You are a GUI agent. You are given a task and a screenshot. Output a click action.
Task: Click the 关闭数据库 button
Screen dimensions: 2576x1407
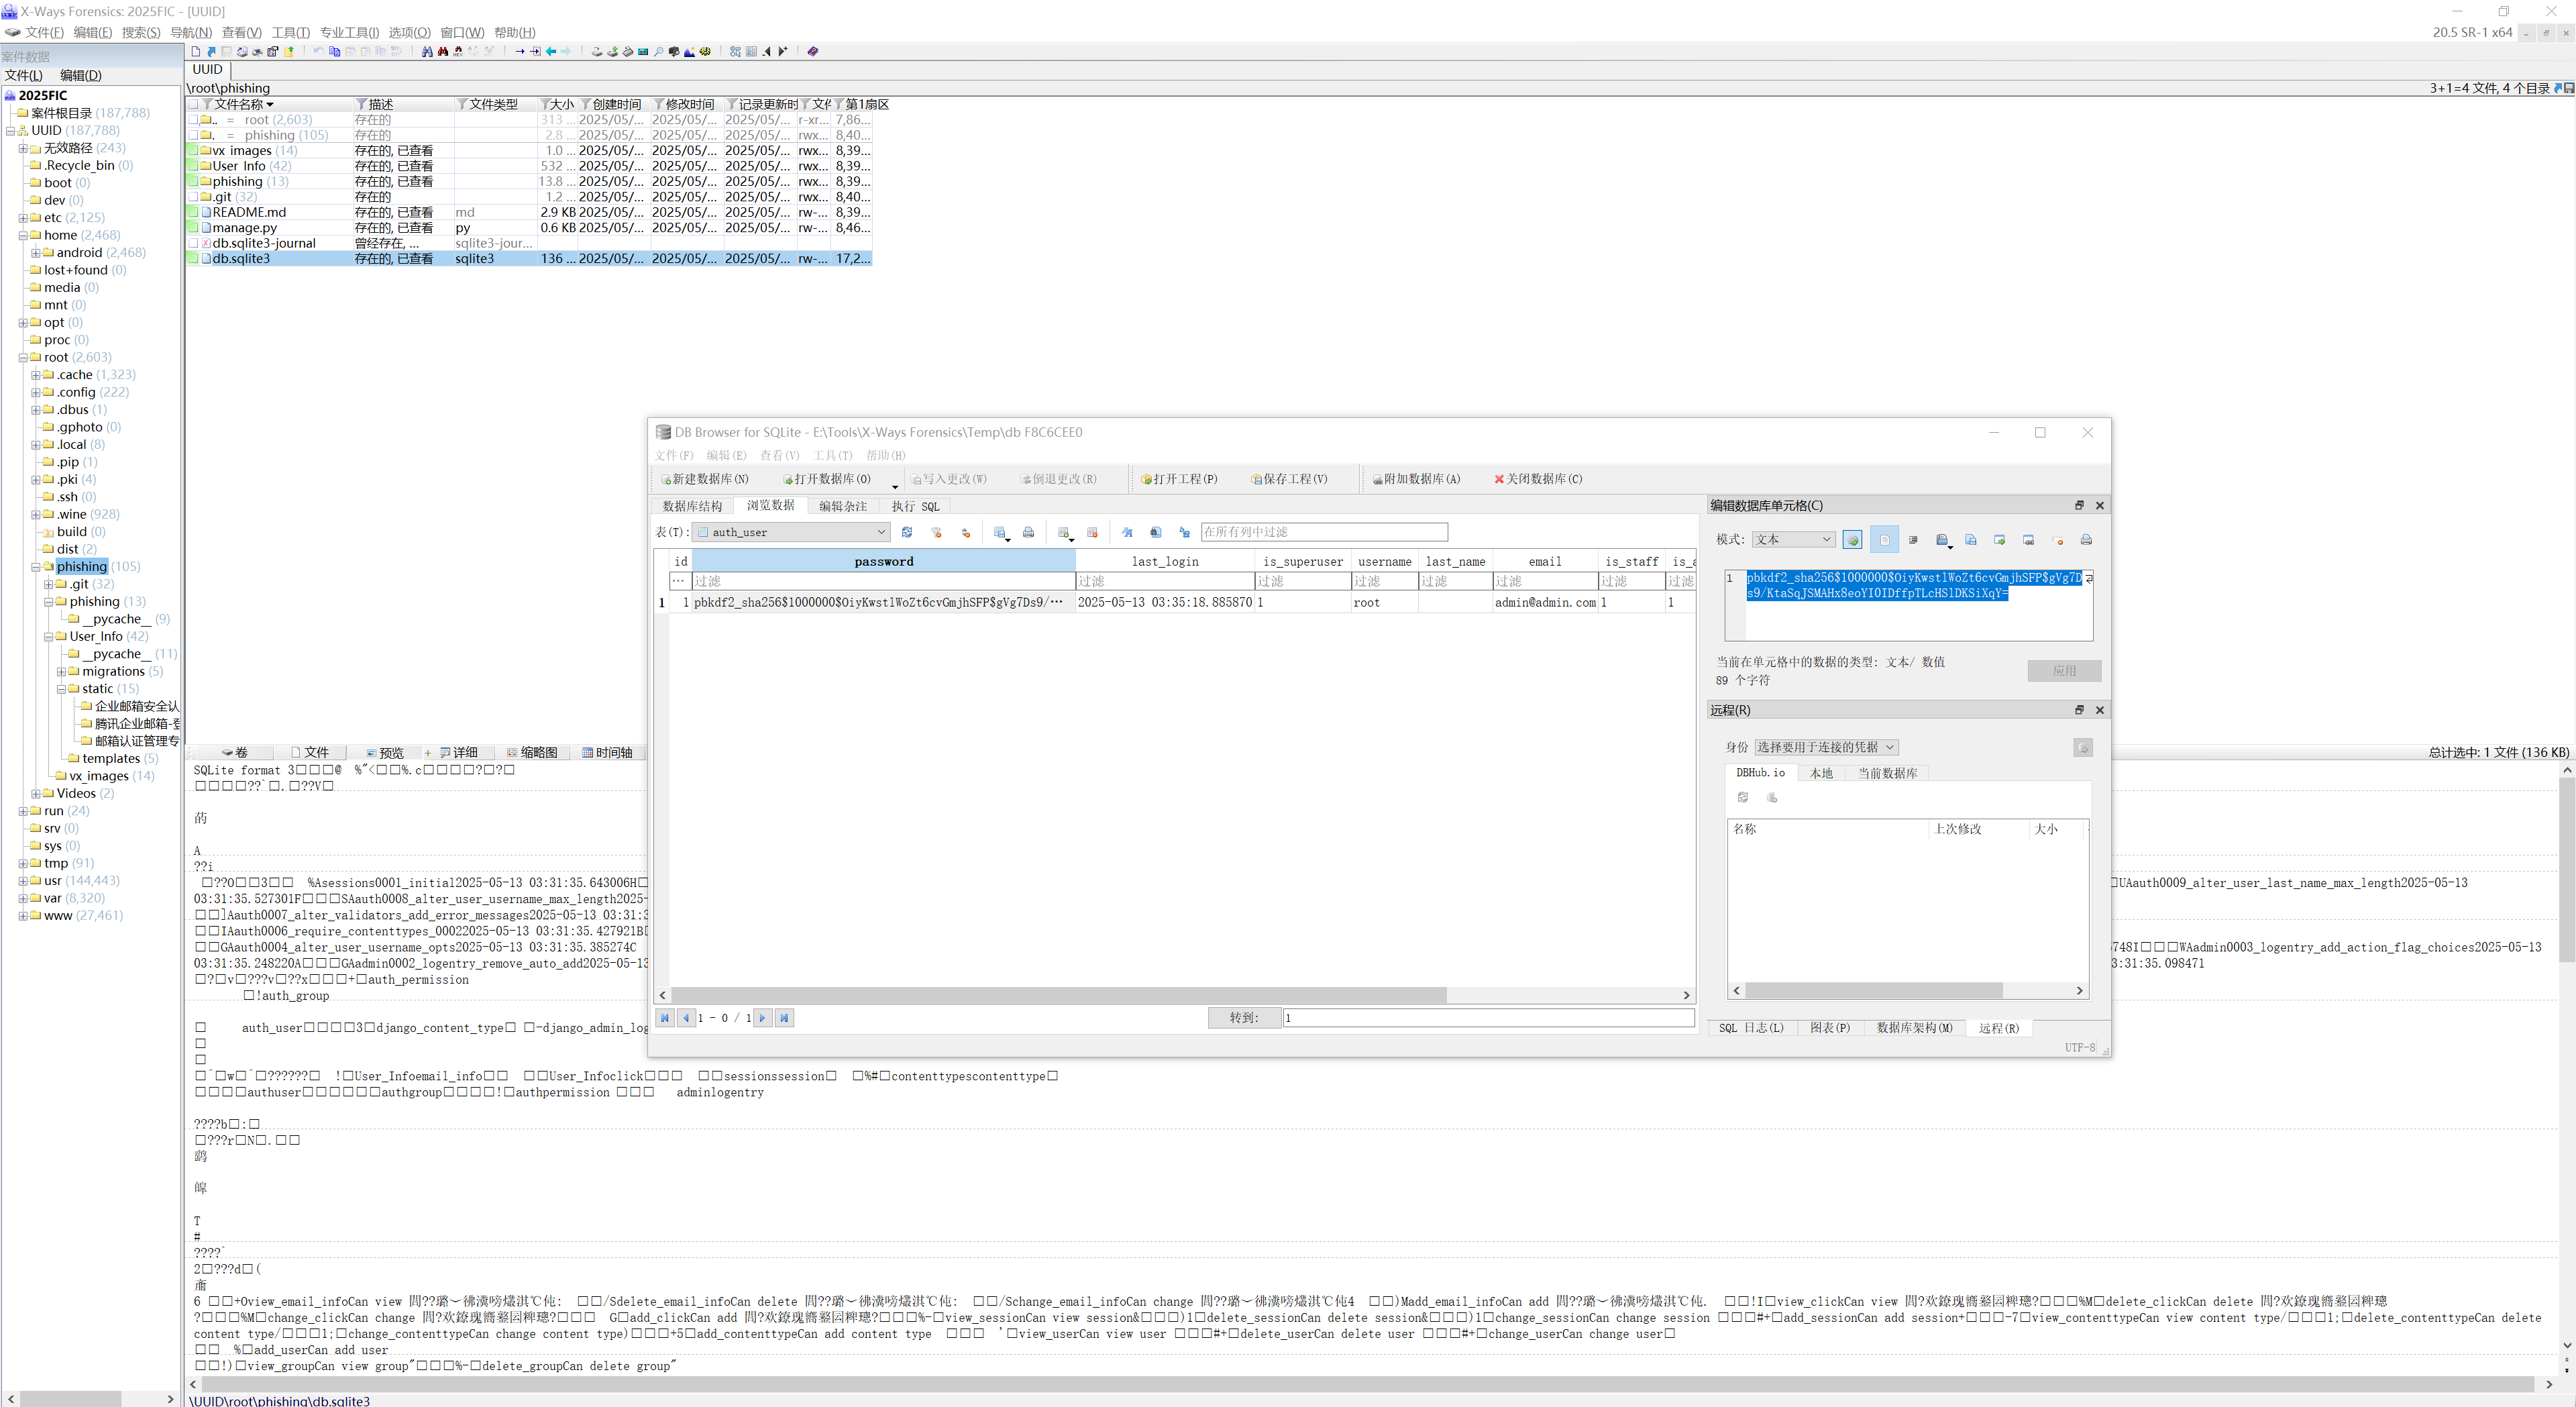pos(1538,479)
